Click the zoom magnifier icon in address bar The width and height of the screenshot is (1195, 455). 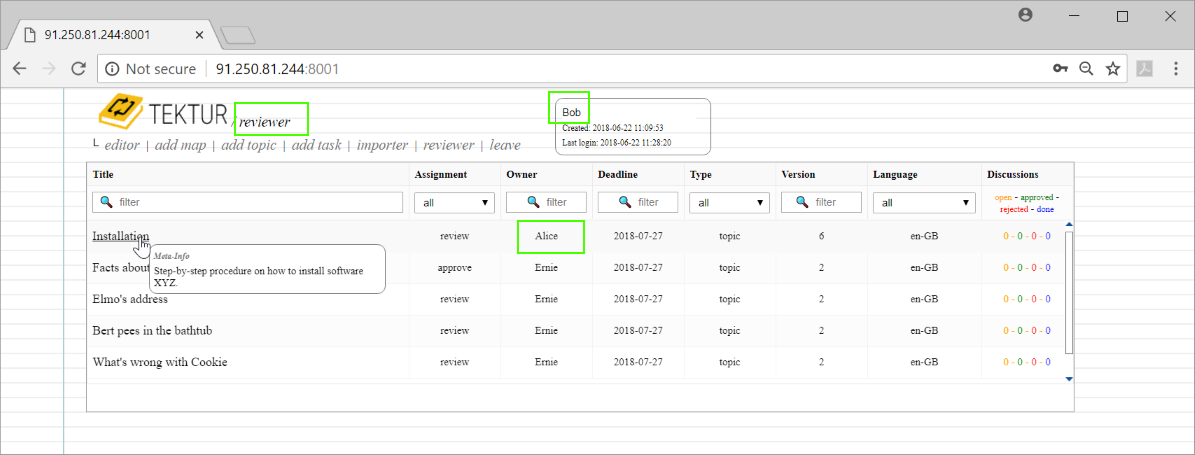point(1086,69)
